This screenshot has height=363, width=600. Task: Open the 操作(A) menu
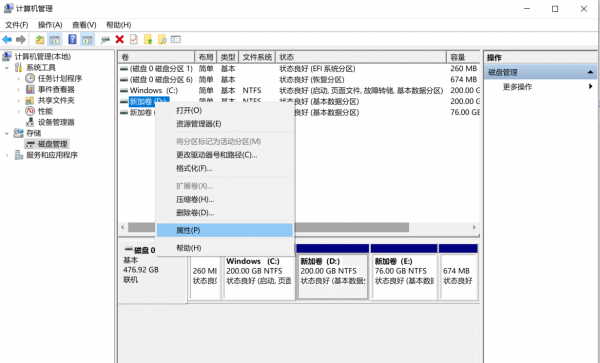coord(50,25)
